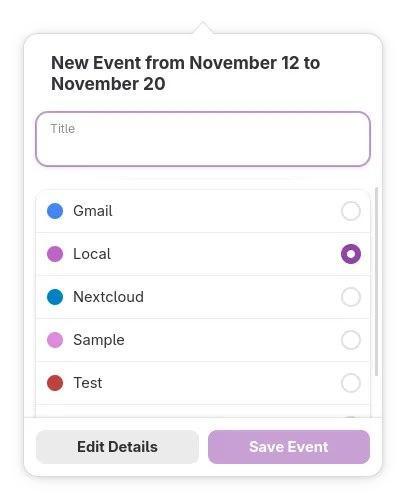Click the Save Event button
This screenshot has width=406, height=502.
(x=289, y=447)
